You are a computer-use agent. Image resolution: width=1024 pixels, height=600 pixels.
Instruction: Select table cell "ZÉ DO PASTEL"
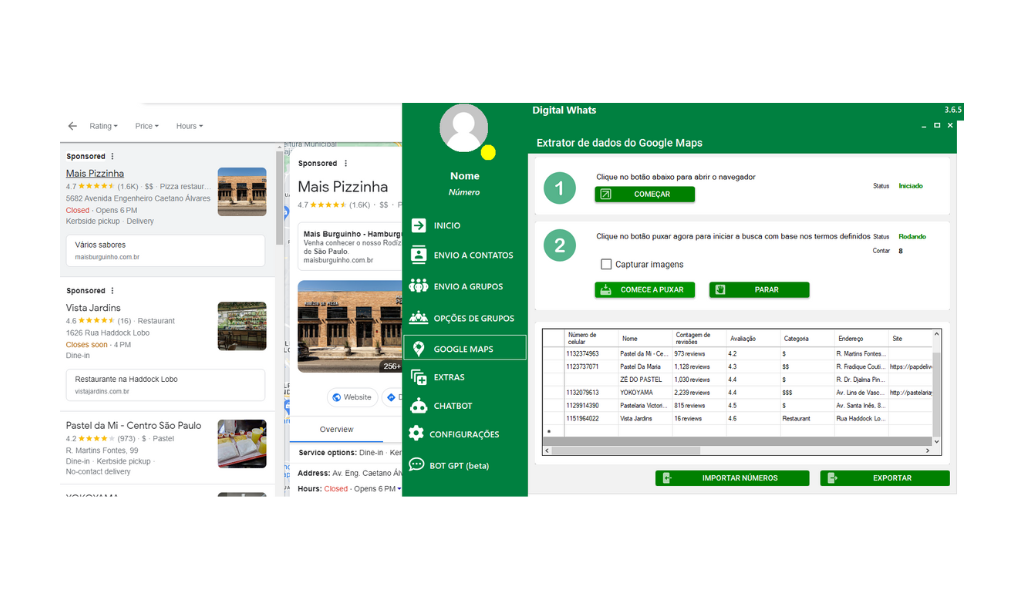[x=646, y=379]
